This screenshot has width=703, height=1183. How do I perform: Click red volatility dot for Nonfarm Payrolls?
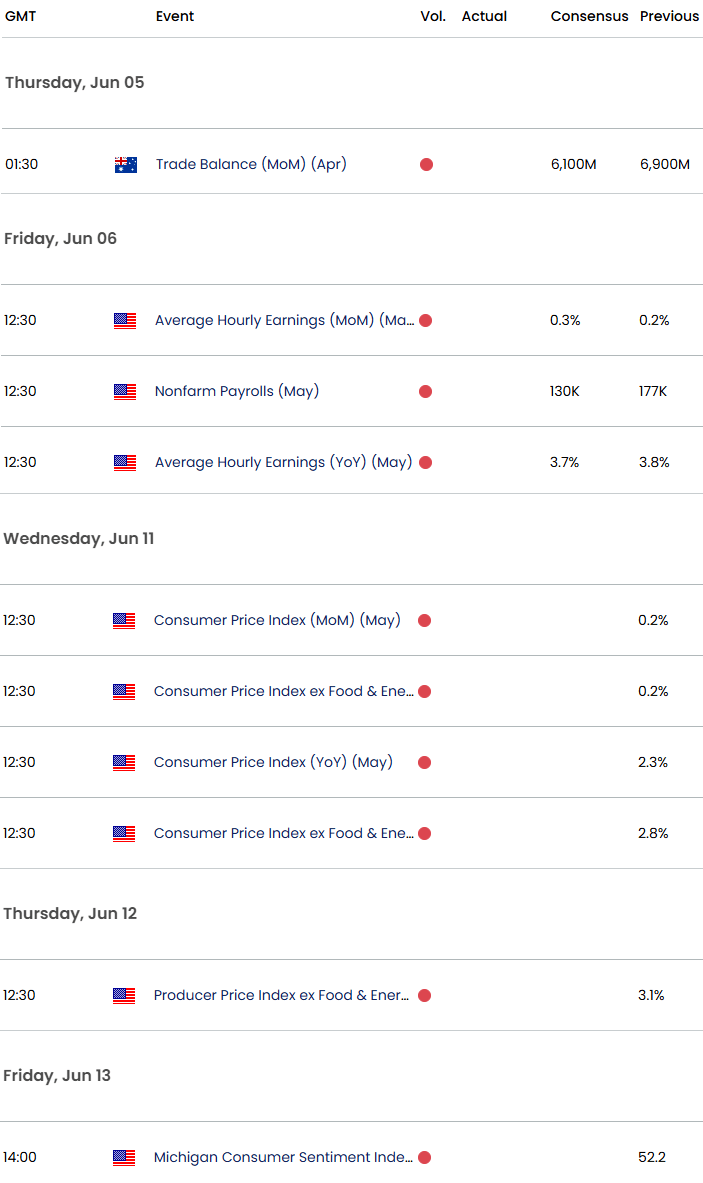425,392
